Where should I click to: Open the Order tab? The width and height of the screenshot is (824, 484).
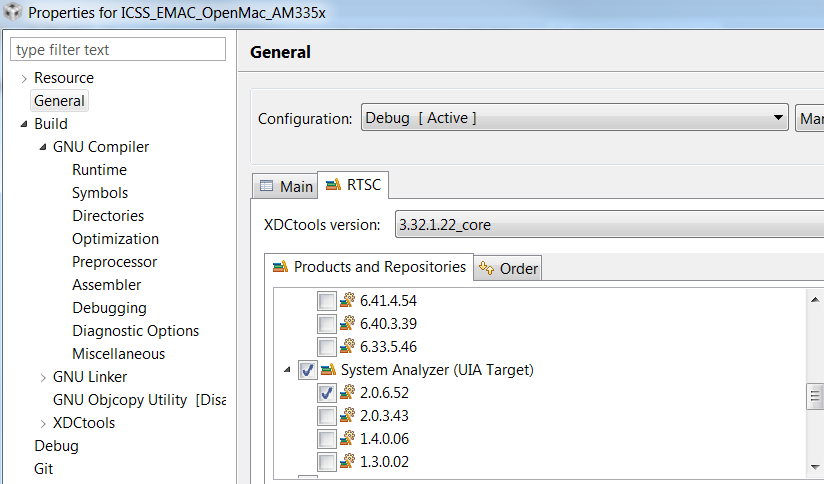click(x=509, y=268)
